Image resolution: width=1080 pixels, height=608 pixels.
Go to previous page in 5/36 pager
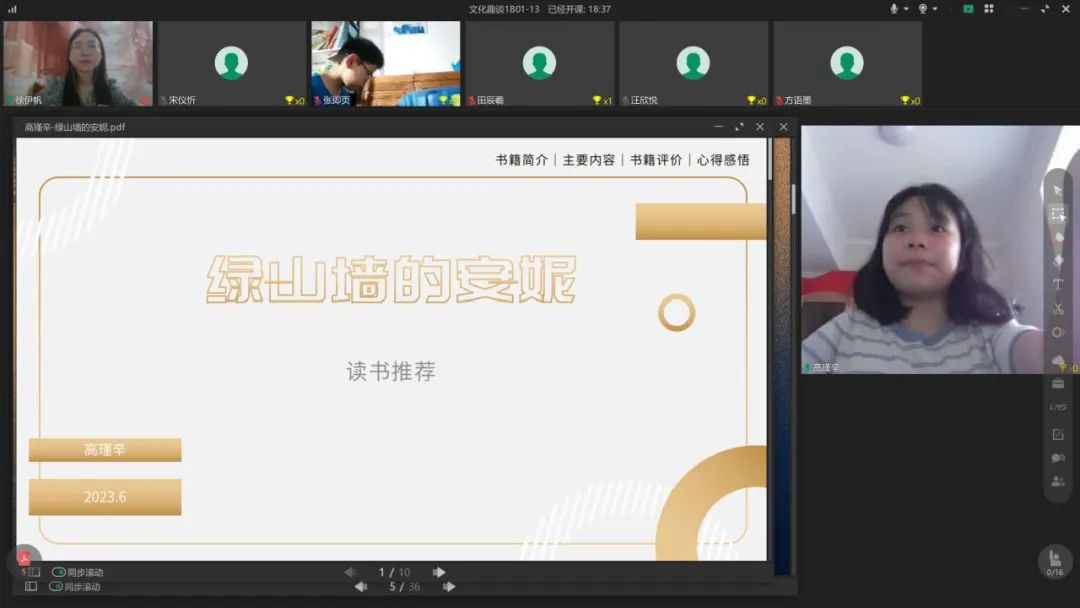click(x=360, y=587)
